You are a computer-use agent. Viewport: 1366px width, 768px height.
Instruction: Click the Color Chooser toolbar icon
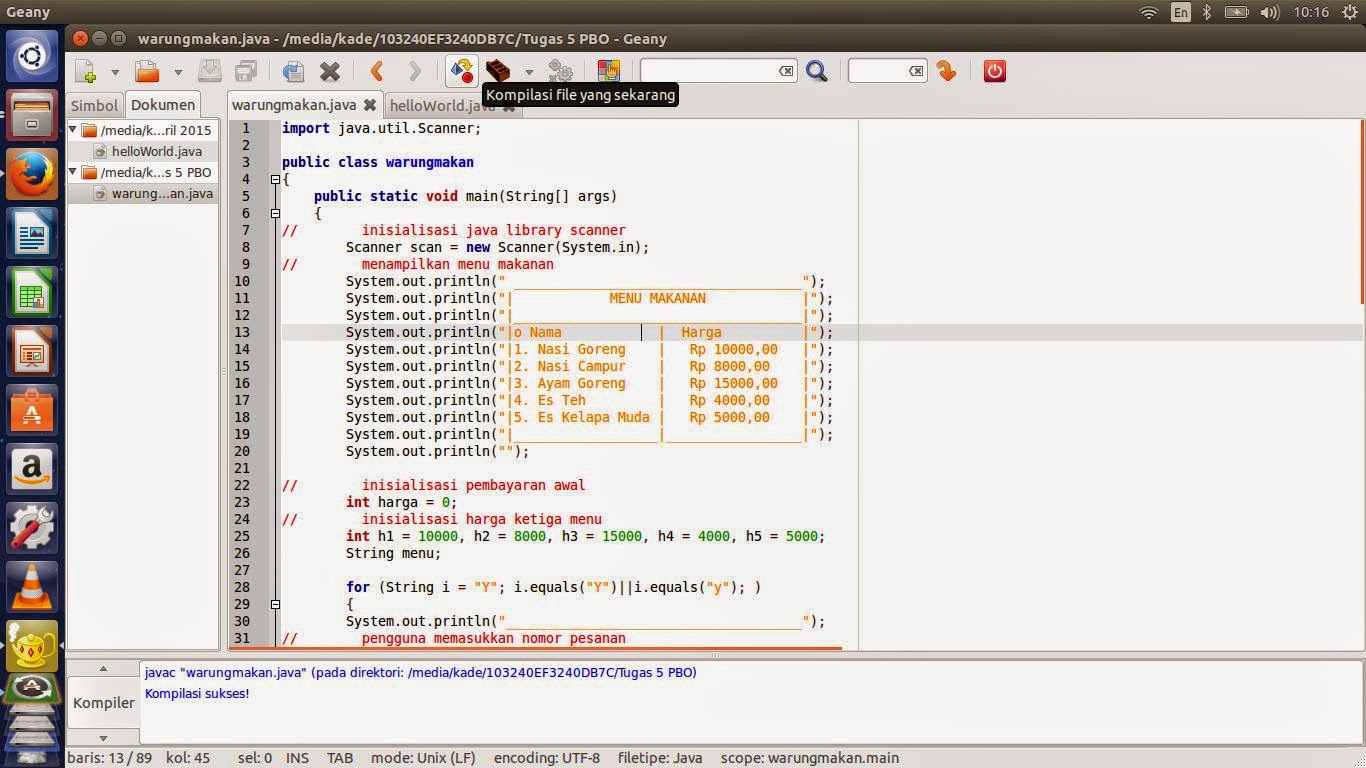608,71
